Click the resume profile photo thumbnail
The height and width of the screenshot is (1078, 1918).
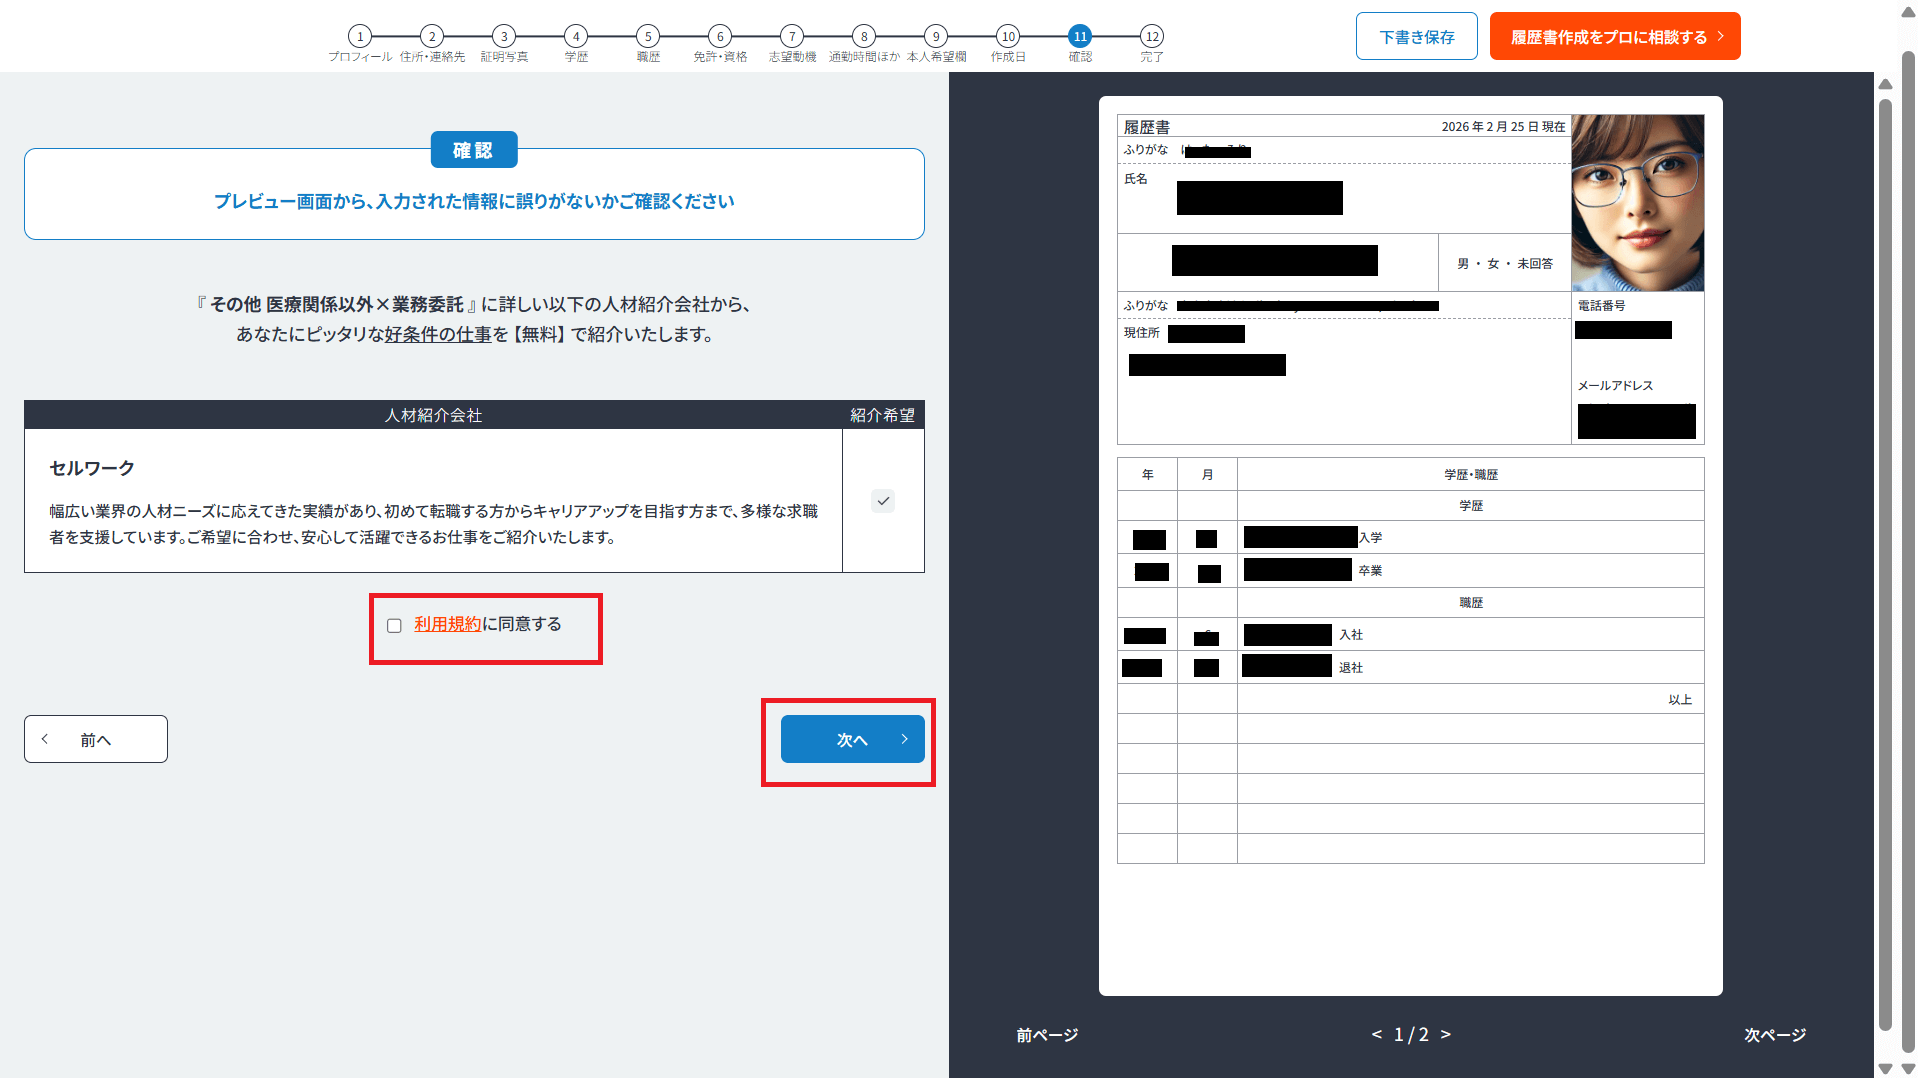tap(1637, 203)
